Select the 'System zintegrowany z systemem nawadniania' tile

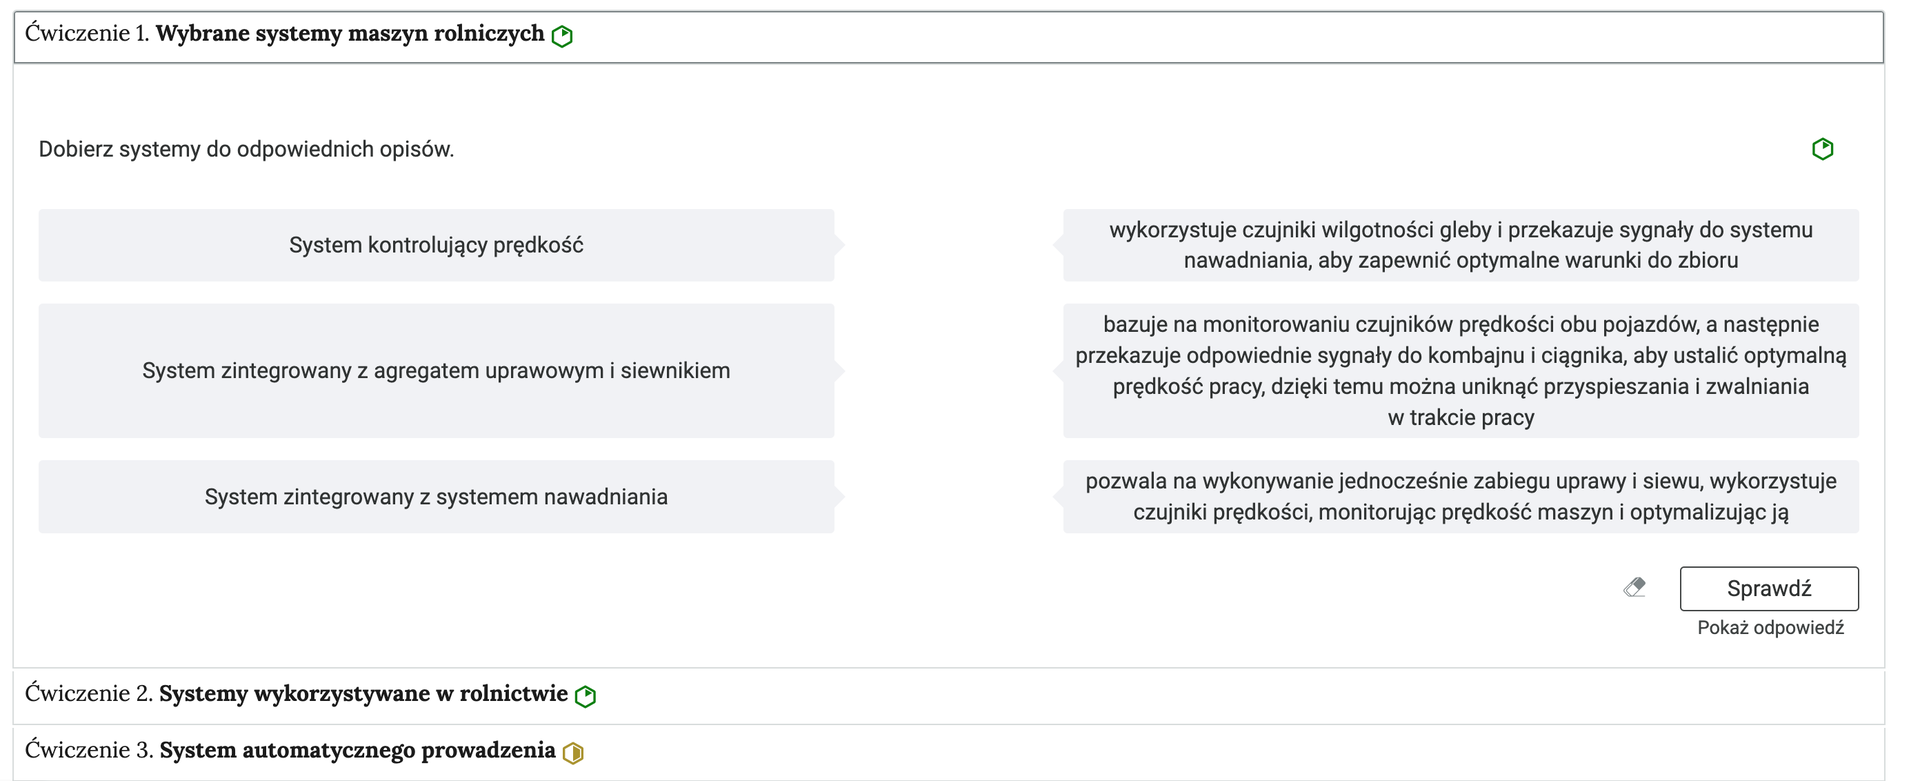coord(437,496)
